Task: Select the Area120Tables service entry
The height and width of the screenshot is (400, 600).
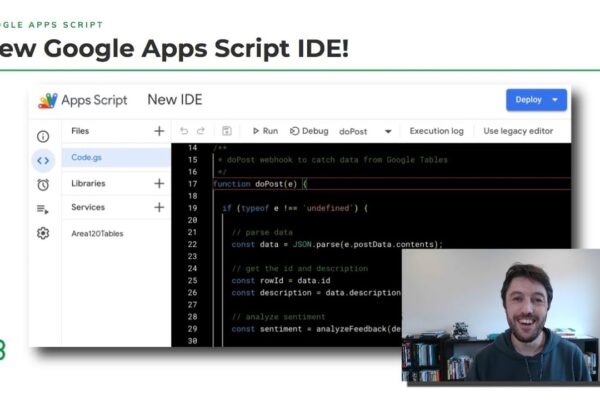Action: pyautogui.click(x=97, y=233)
